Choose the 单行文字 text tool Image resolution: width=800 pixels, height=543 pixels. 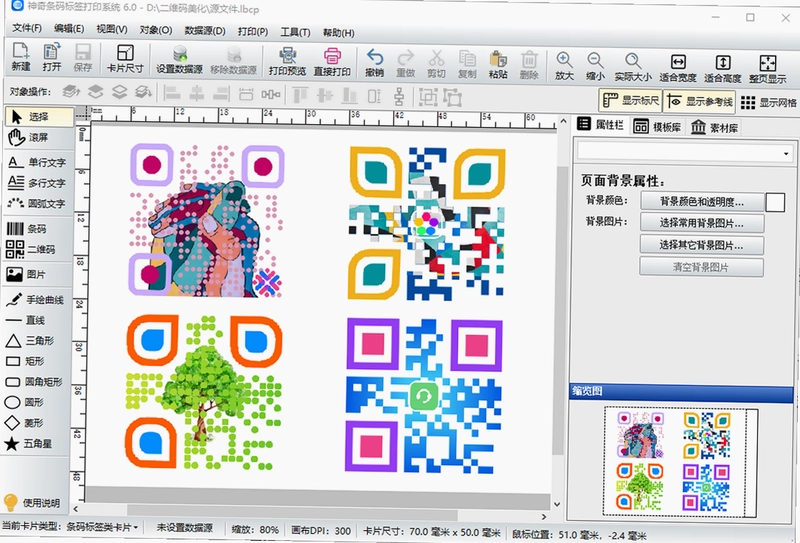click(37, 162)
